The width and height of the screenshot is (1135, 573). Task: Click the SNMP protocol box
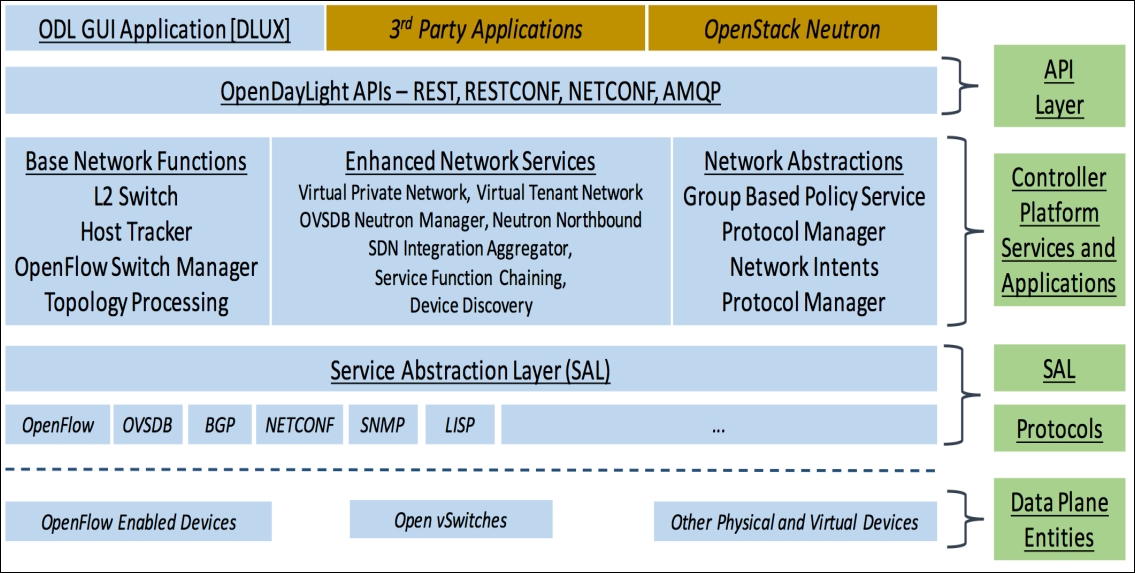pyautogui.click(x=382, y=425)
